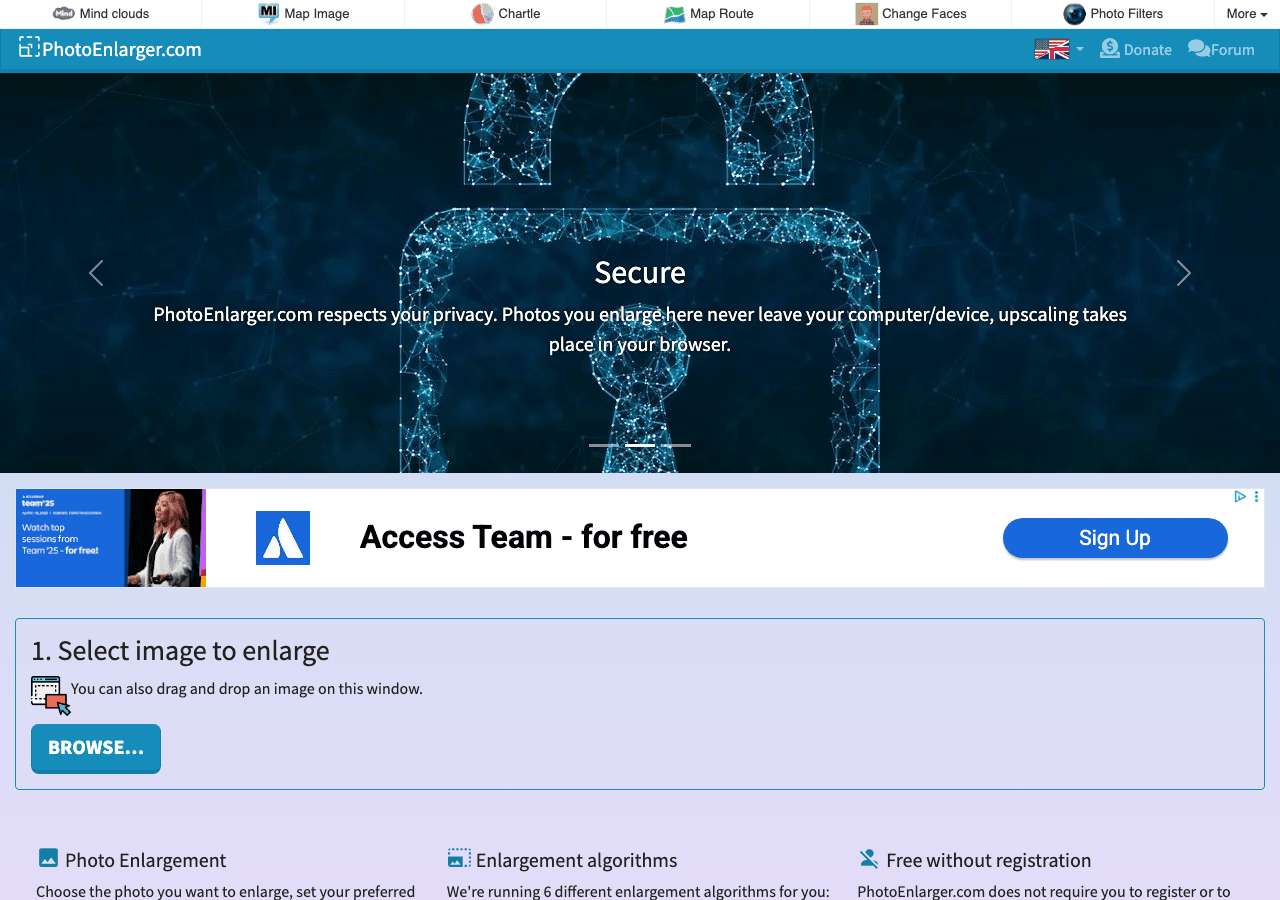Select the first carousel slide indicator

tap(604, 445)
